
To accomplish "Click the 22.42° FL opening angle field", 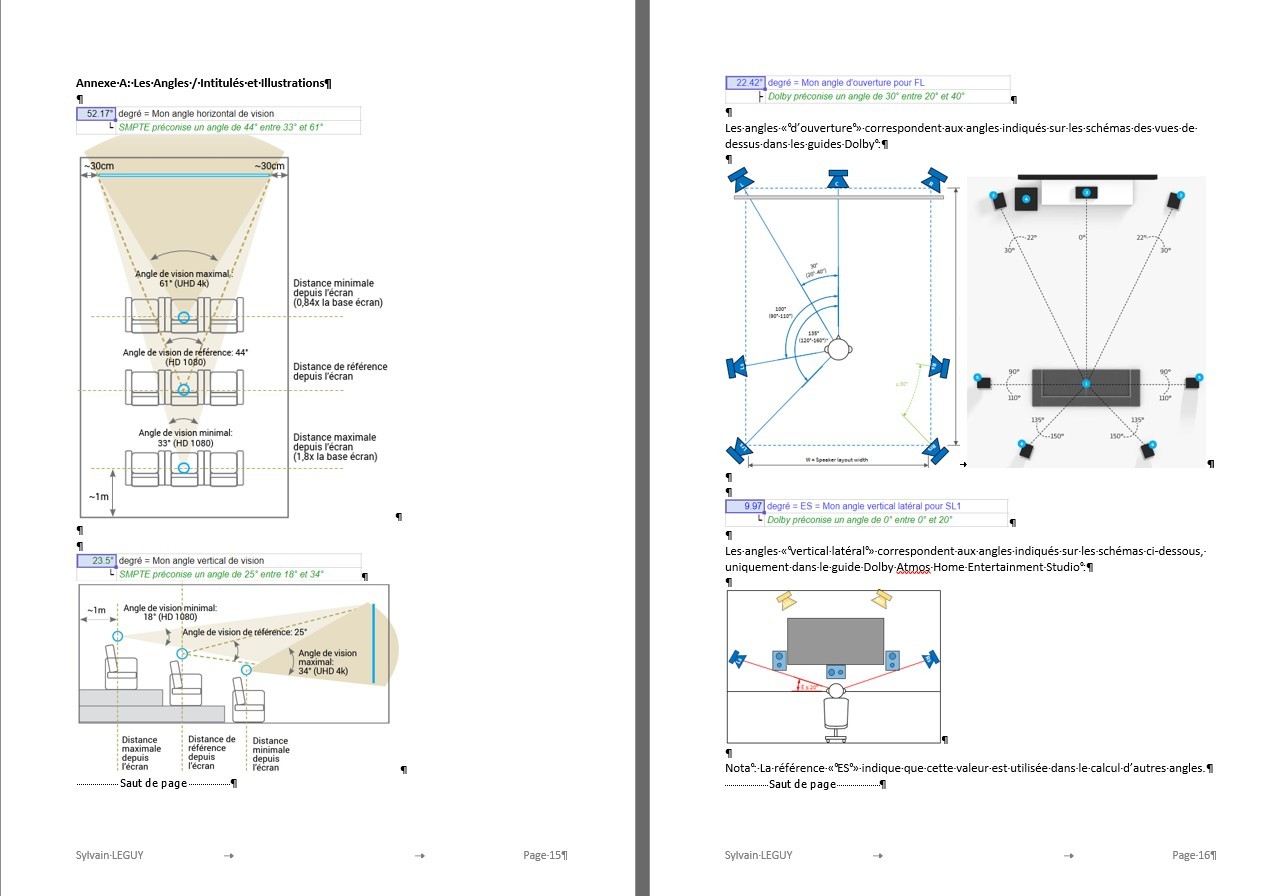I will [x=745, y=83].
